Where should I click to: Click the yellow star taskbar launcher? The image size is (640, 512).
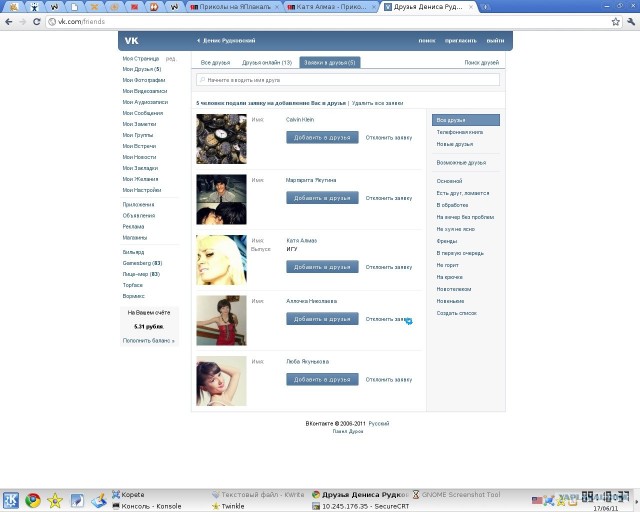pyautogui.click(x=55, y=500)
